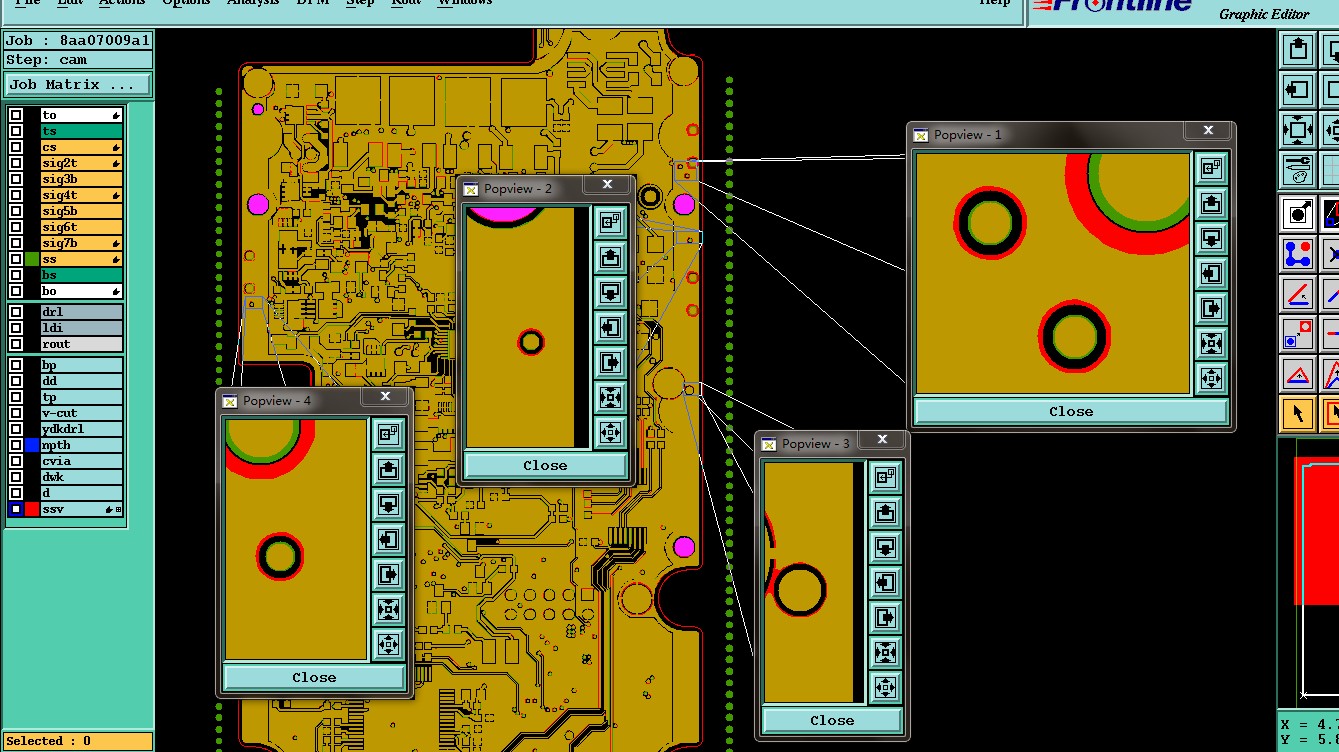Select the sig3b layer row
This screenshot has width=1339, height=752.
tap(81, 179)
